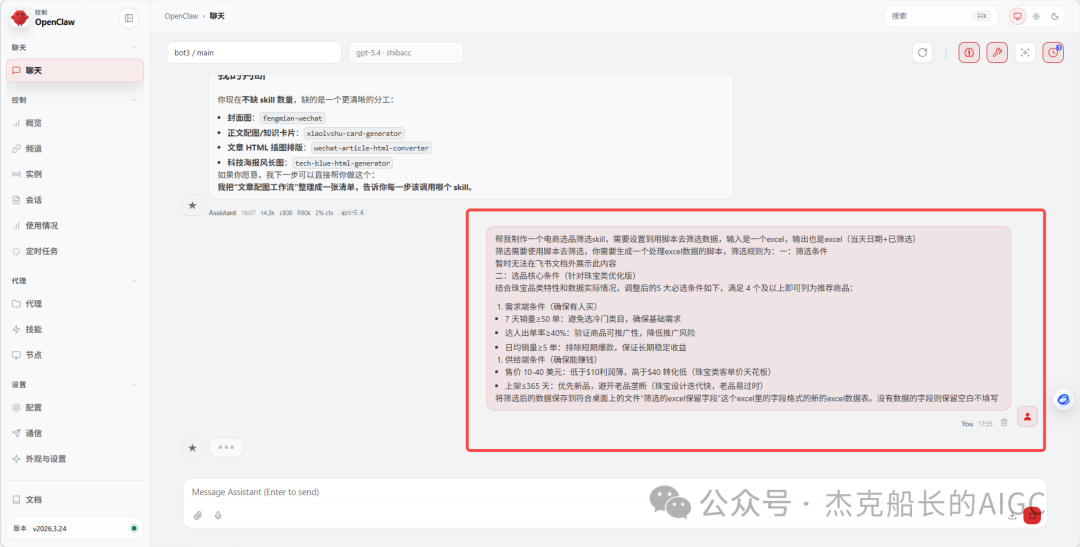Collapse the sidebar using the panel toggle icon
1080x547 pixels.
128,19
